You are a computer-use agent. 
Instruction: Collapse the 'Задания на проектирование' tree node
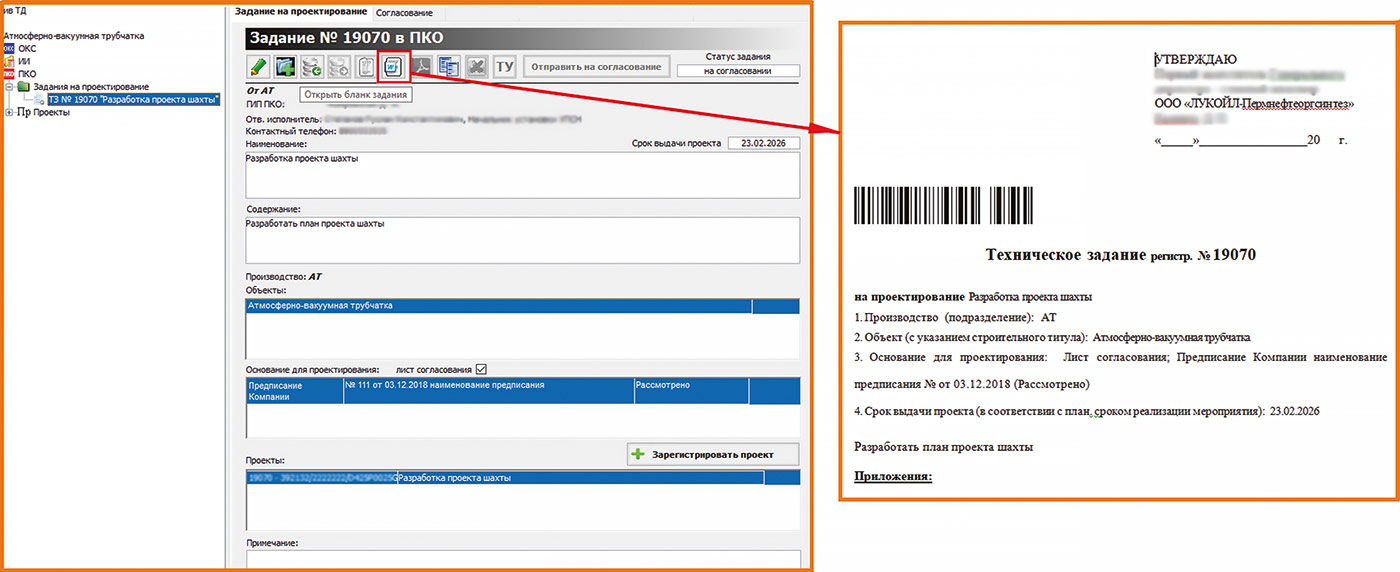pos(9,87)
